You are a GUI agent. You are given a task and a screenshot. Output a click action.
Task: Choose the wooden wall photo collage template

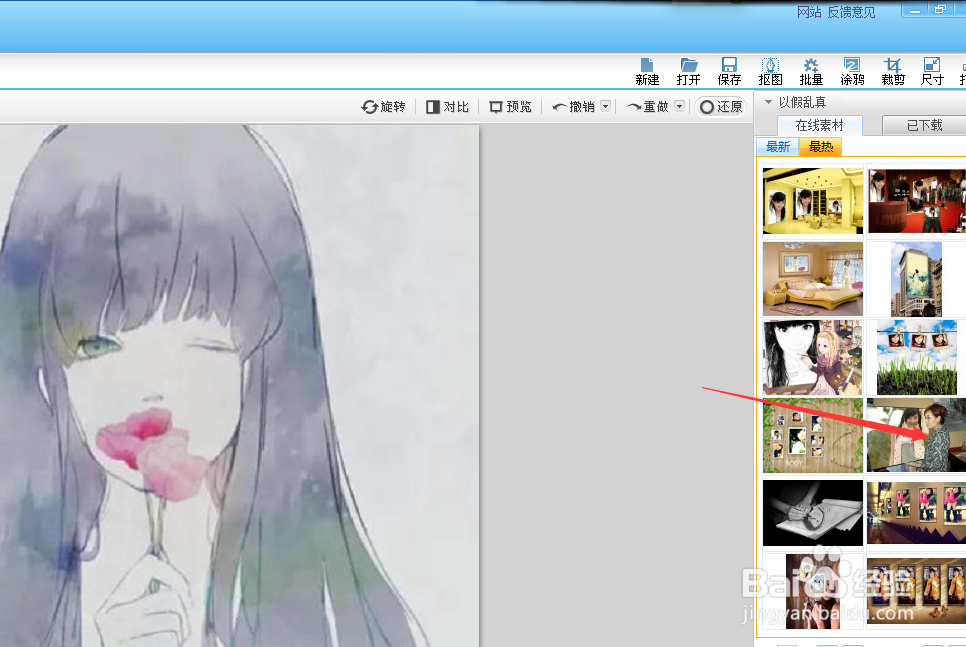coord(813,436)
